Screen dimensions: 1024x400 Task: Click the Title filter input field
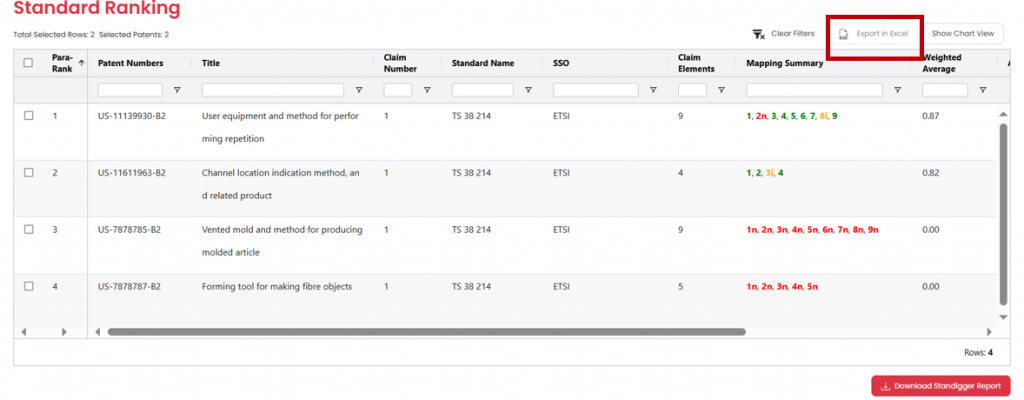tap(275, 90)
